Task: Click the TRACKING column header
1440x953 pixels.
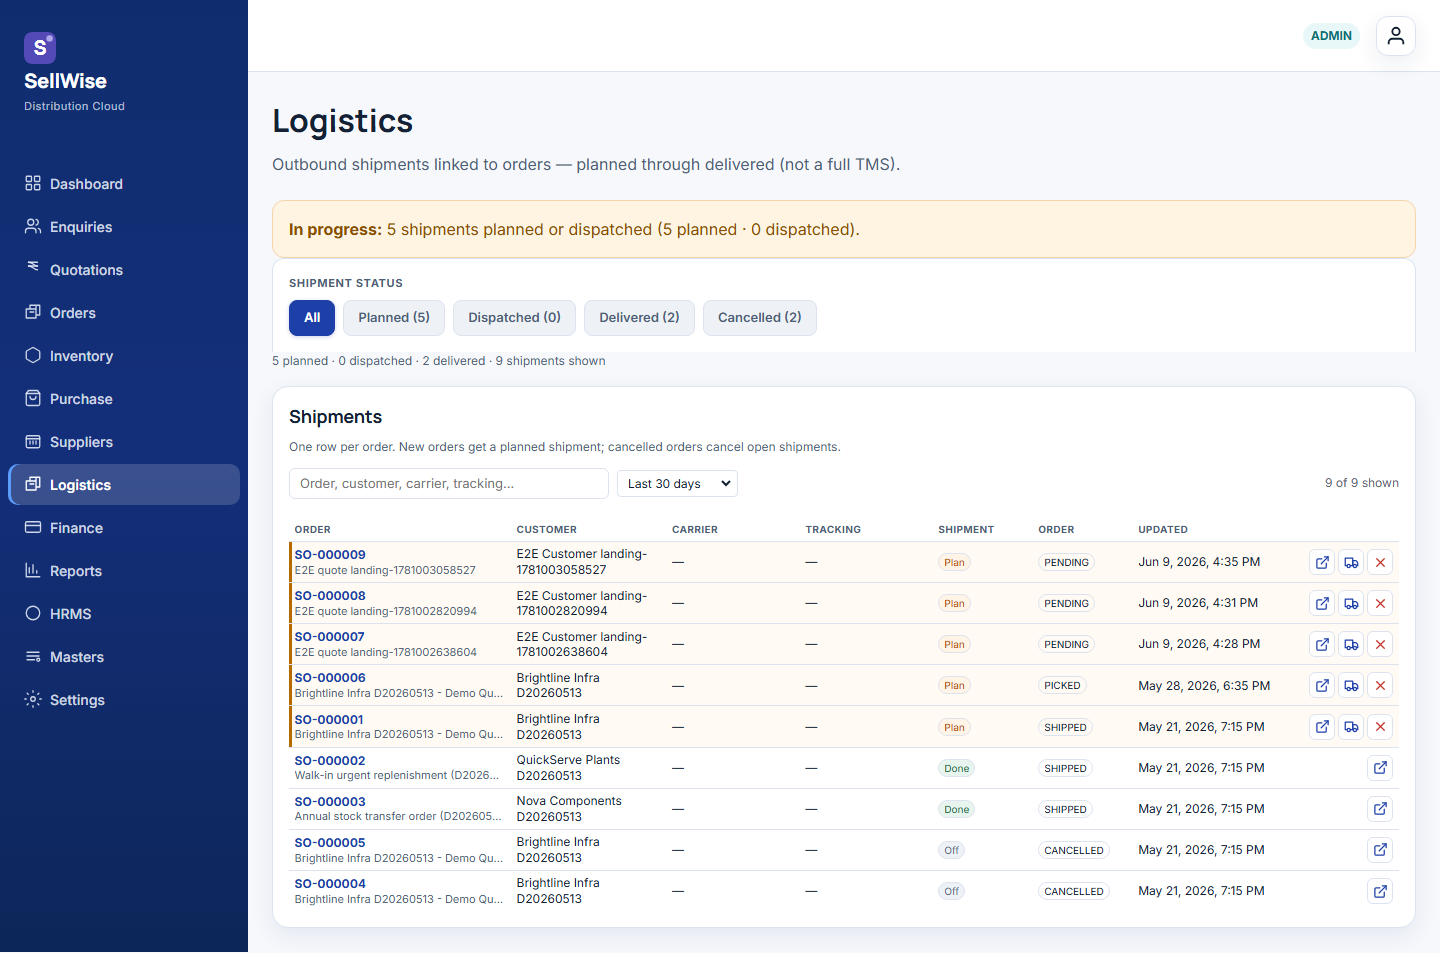Action: click(x=833, y=530)
